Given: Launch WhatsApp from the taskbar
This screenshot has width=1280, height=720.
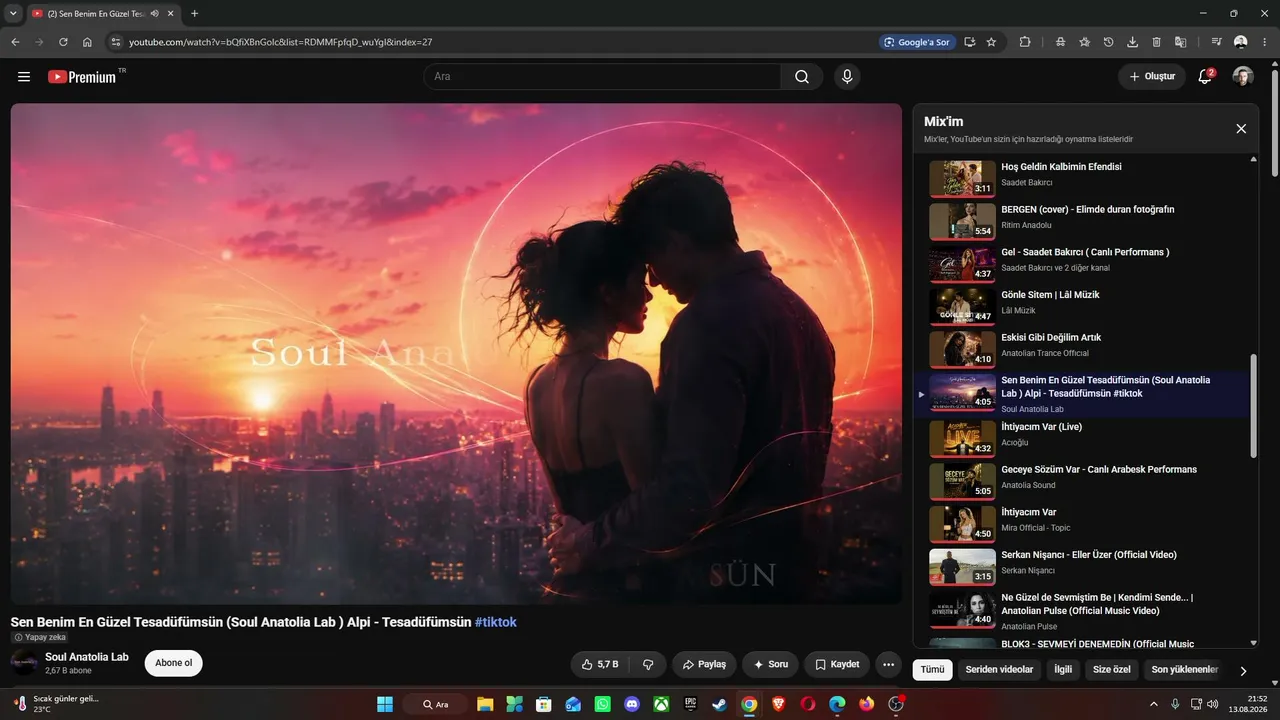Looking at the screenshot, I should pyautogui.click(x=602, y=704).
